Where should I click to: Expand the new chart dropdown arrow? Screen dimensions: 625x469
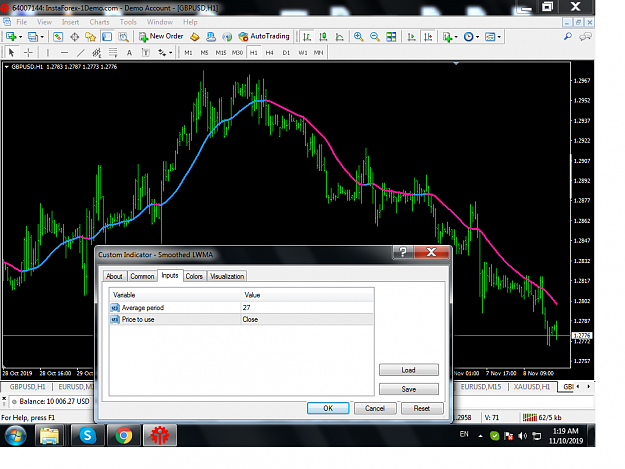tap(20, 37)
